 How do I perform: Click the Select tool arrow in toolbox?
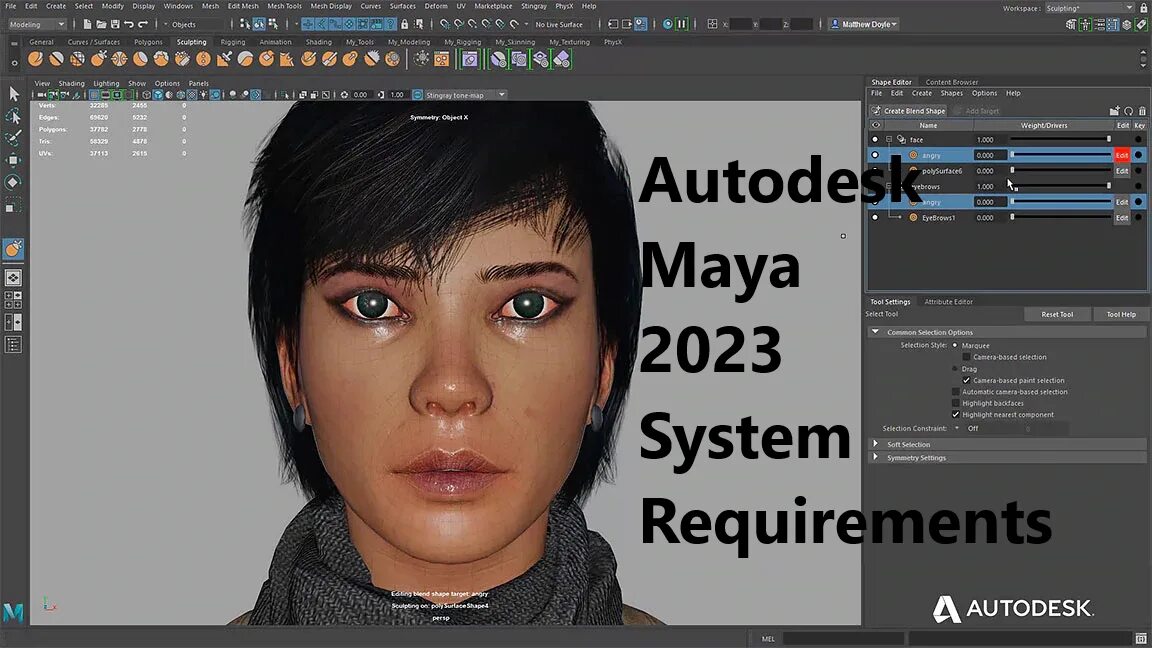(x=13, y=93)
